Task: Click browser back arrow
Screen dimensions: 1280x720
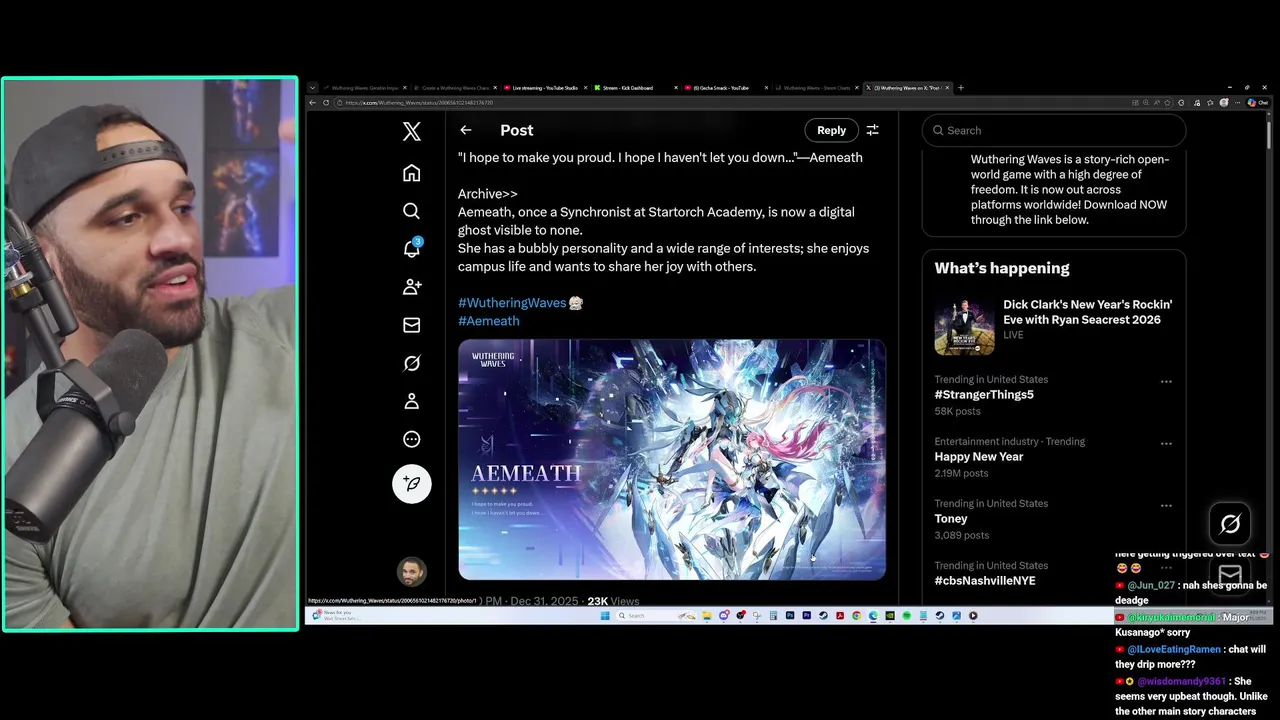Action: pos(313,102)
